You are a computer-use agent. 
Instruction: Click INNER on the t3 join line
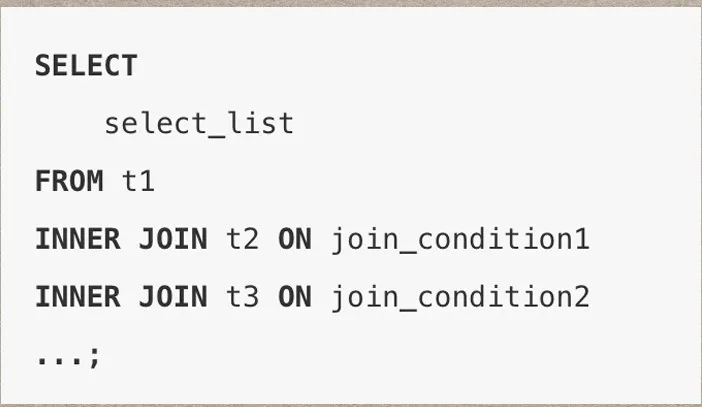77,297
